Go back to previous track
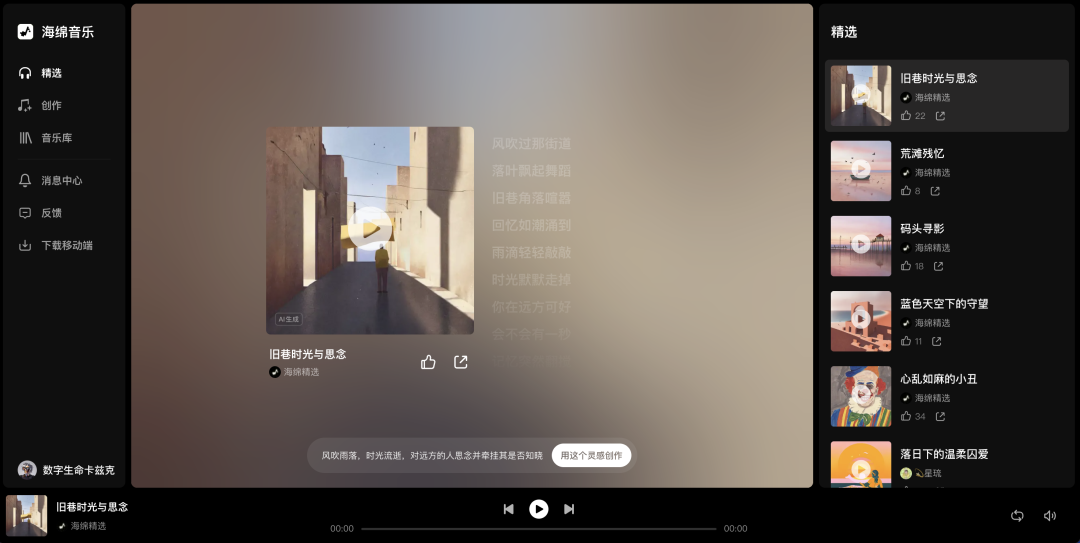The image size is (1080, 543). tap(508, 509)
